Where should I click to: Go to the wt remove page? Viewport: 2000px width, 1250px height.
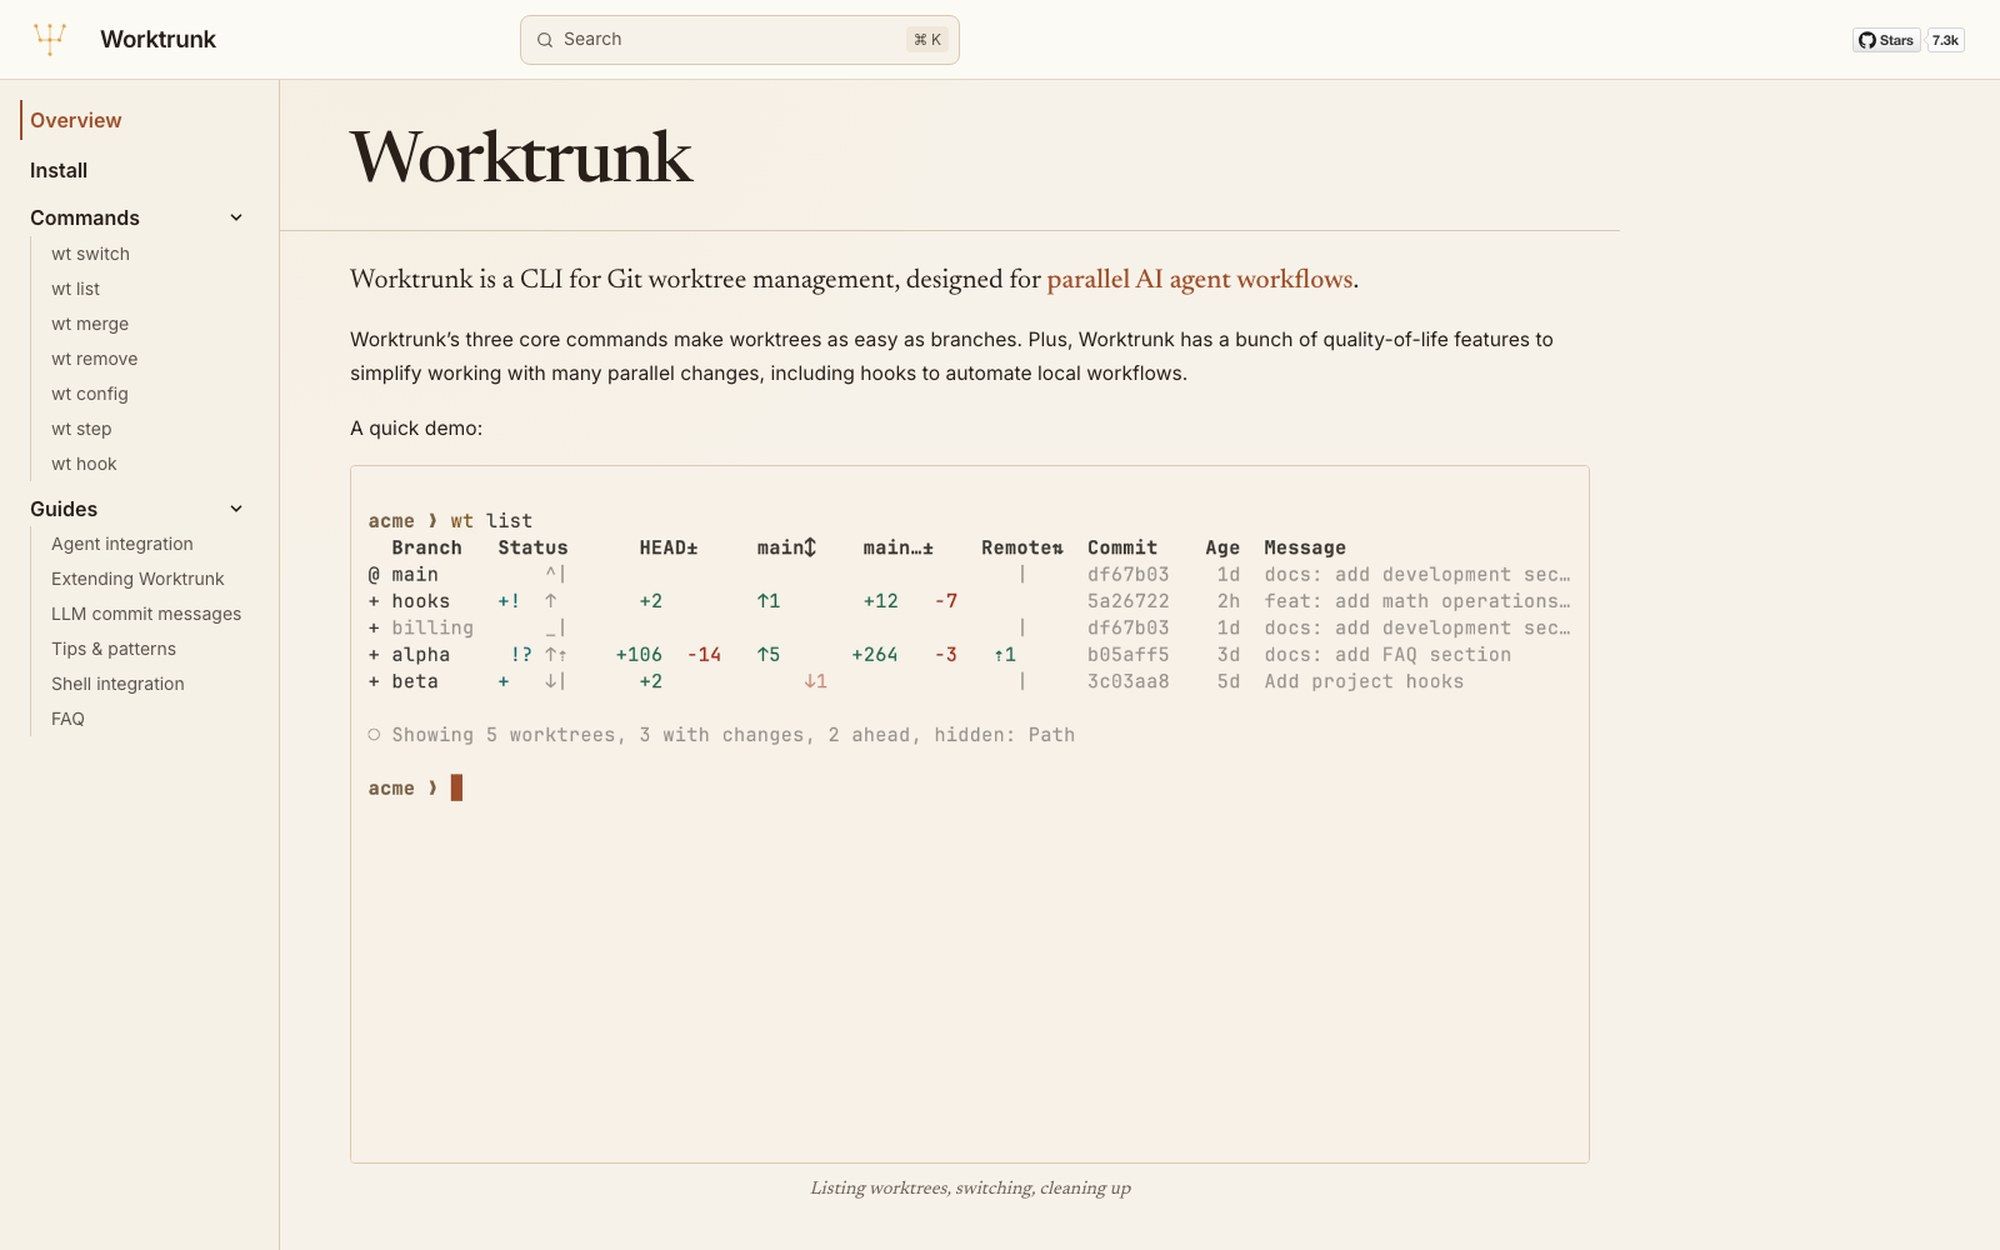coord(95,359)
